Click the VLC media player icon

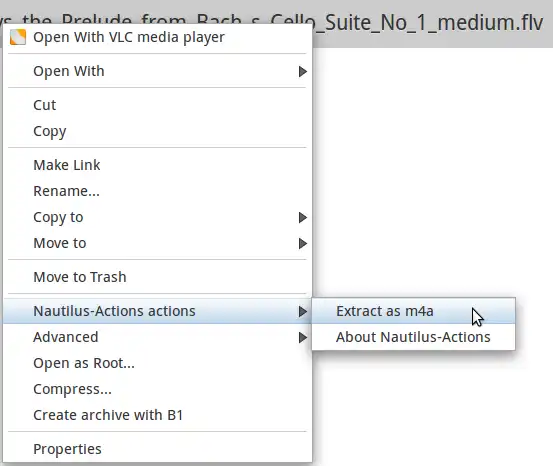[18, 37]
